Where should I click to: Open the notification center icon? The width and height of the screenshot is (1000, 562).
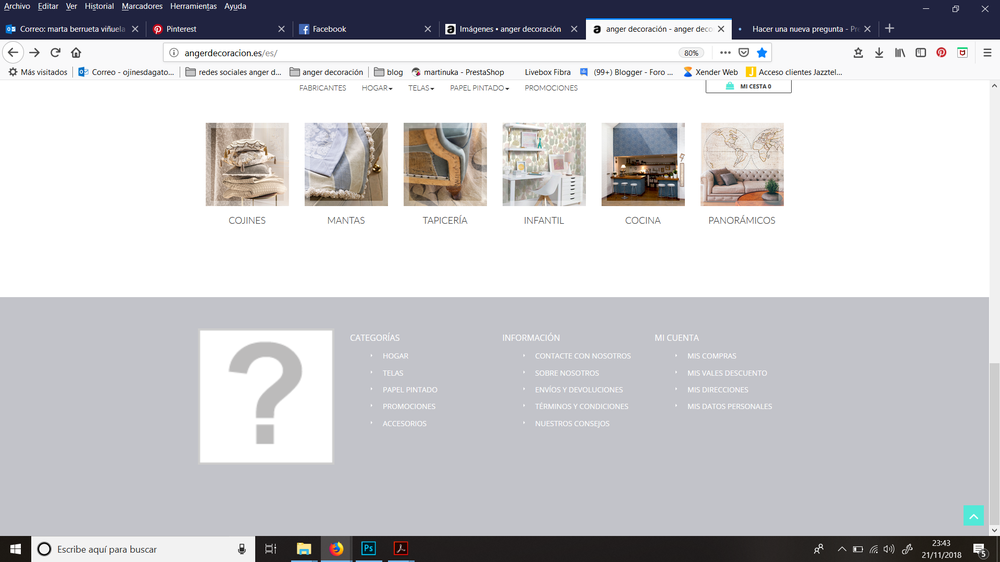[x=980, y=549]
